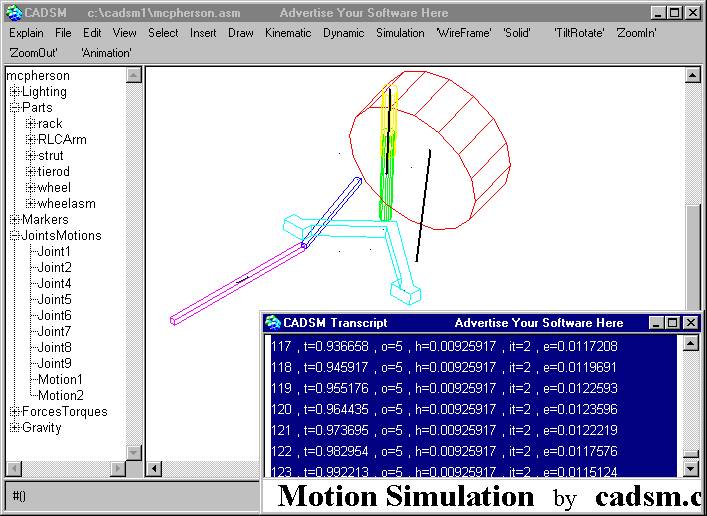Open the File menu
Screen dimensions: 707x516
(63, 33)
